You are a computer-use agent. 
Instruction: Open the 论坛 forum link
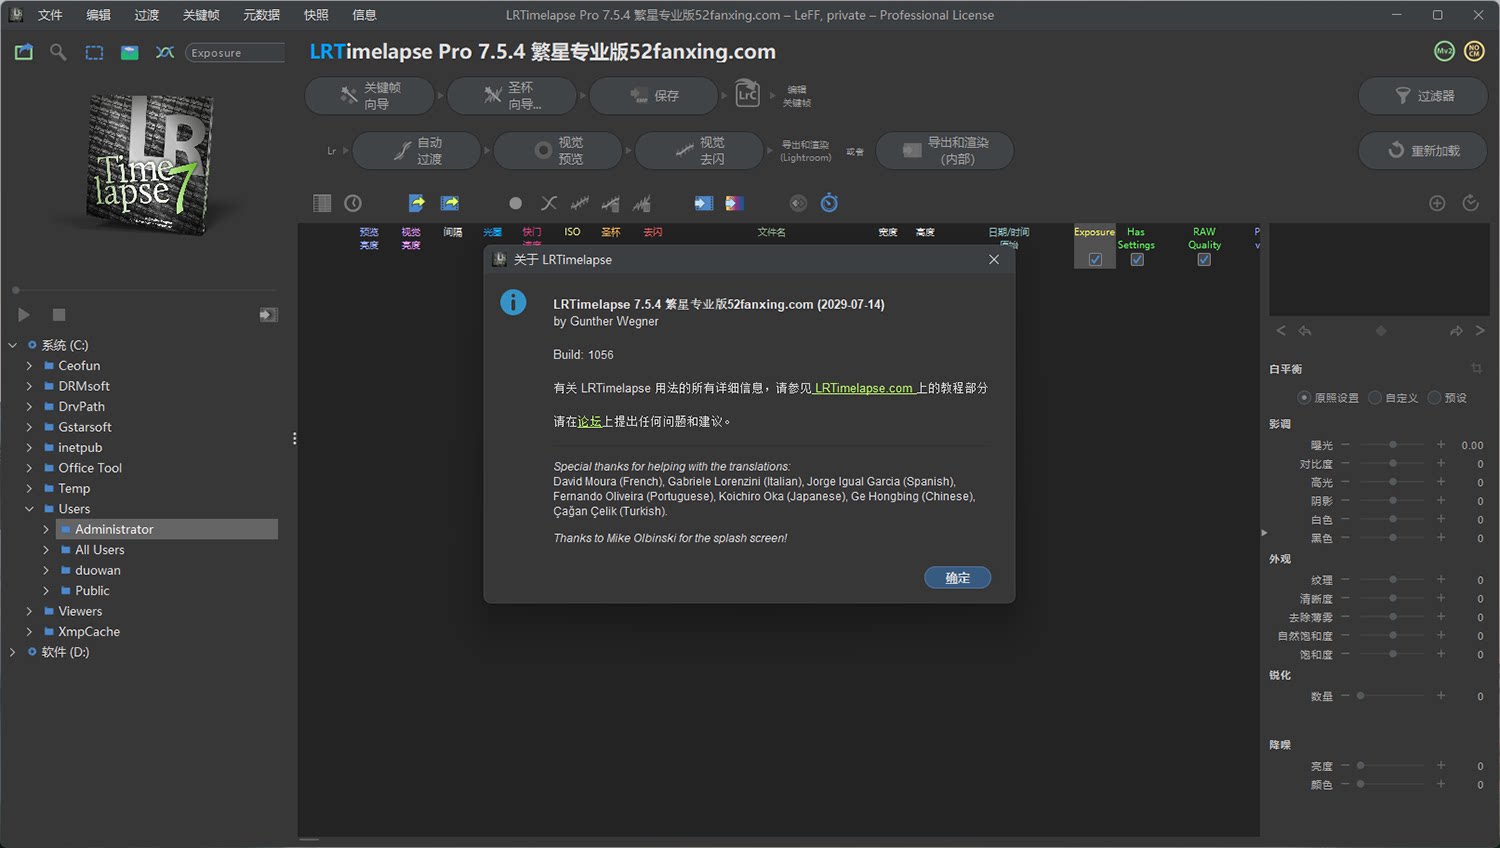tap(590, 422)
